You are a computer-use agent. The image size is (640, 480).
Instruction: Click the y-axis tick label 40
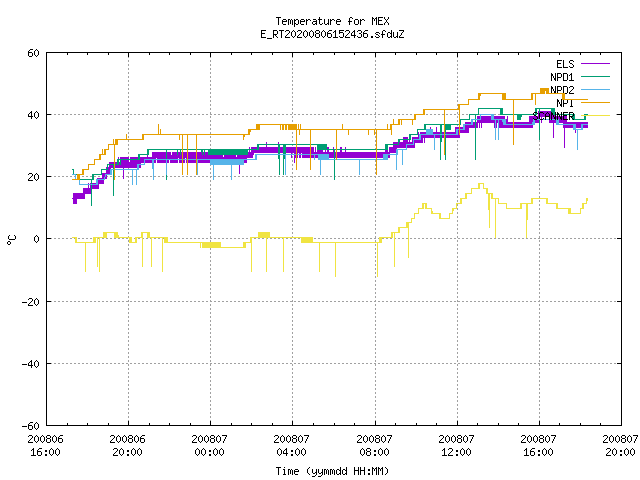click(x=33, y=115)
